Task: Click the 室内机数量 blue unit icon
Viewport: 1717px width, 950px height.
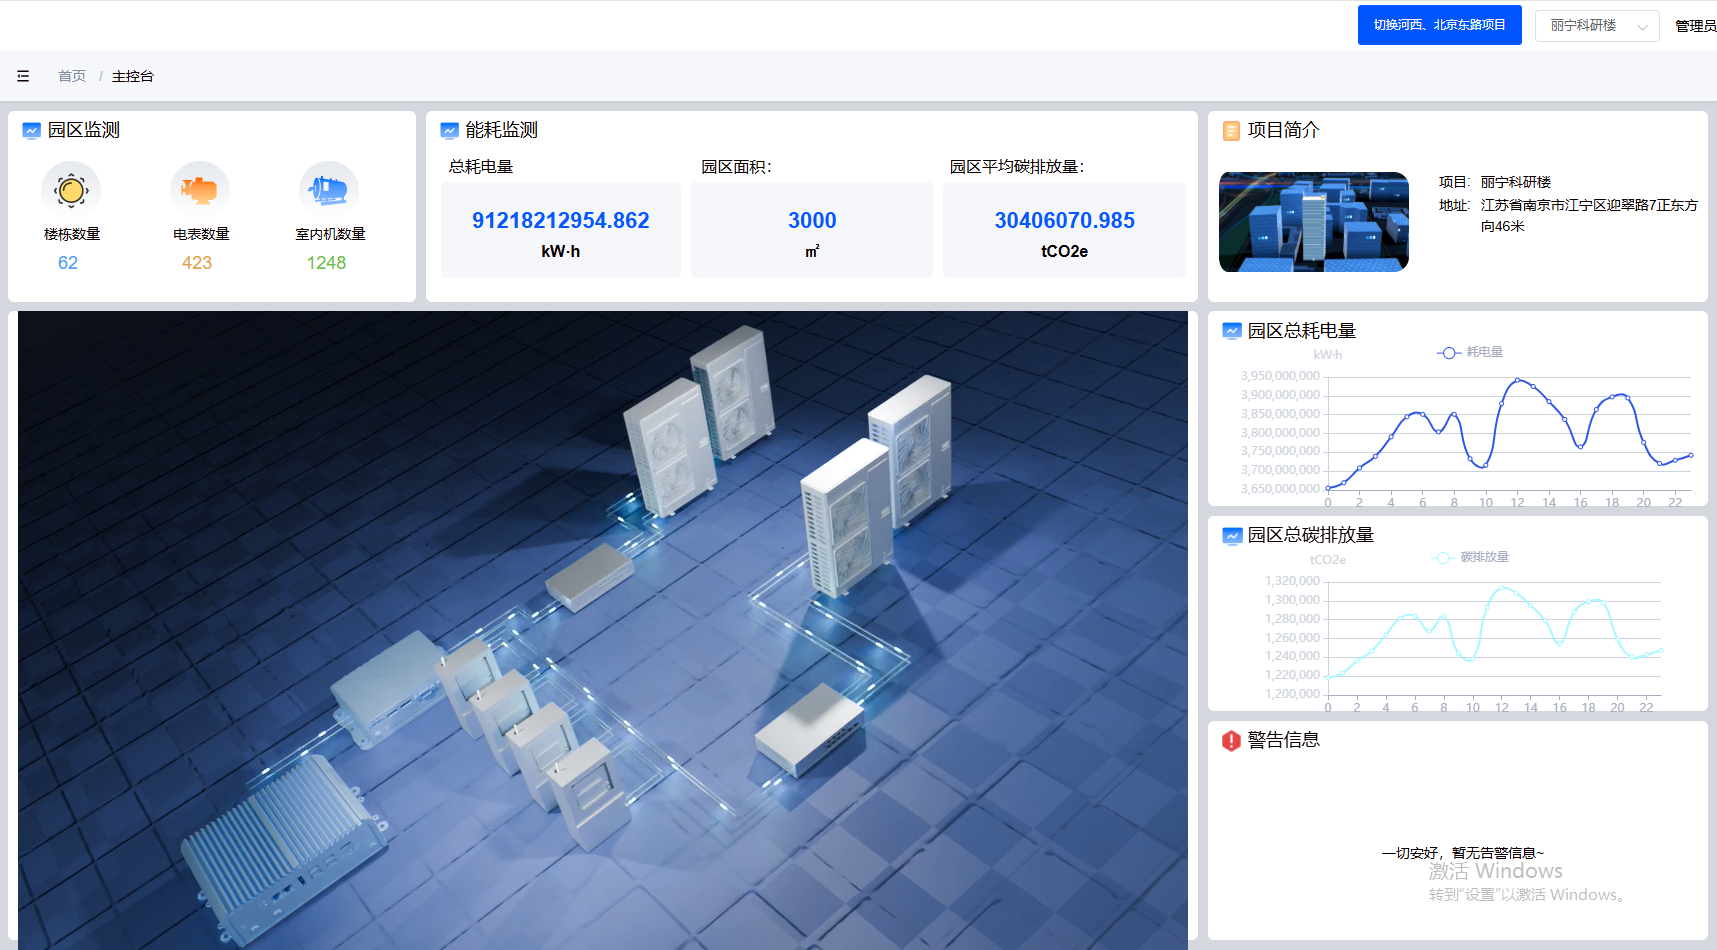Action: [329, 189]
